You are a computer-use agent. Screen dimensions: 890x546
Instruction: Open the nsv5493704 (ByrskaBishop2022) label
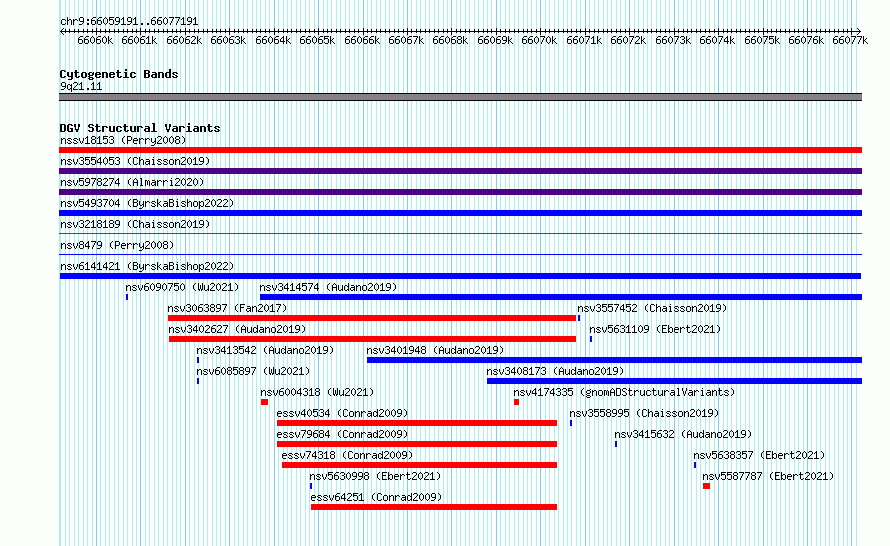pos(147,203)
